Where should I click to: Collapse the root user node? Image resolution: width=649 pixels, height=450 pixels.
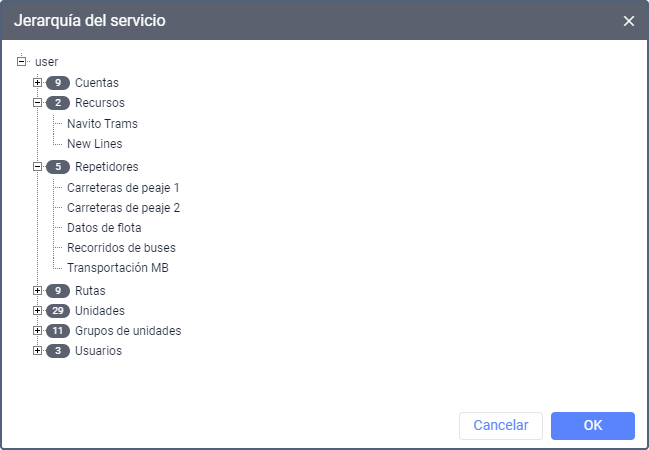(x=21, y=61)
